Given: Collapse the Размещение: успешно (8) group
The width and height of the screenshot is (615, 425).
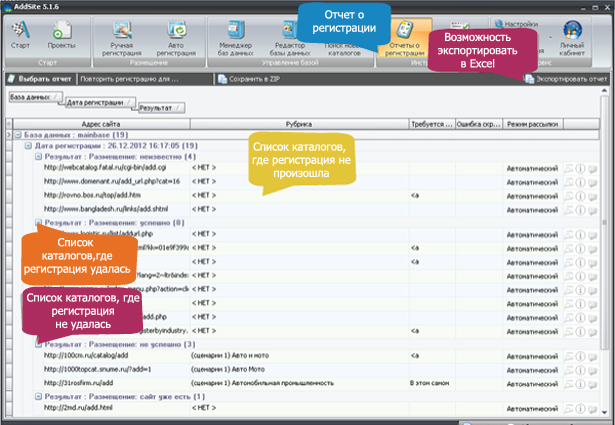Looking at the screenshot, I should click(38, 222).
